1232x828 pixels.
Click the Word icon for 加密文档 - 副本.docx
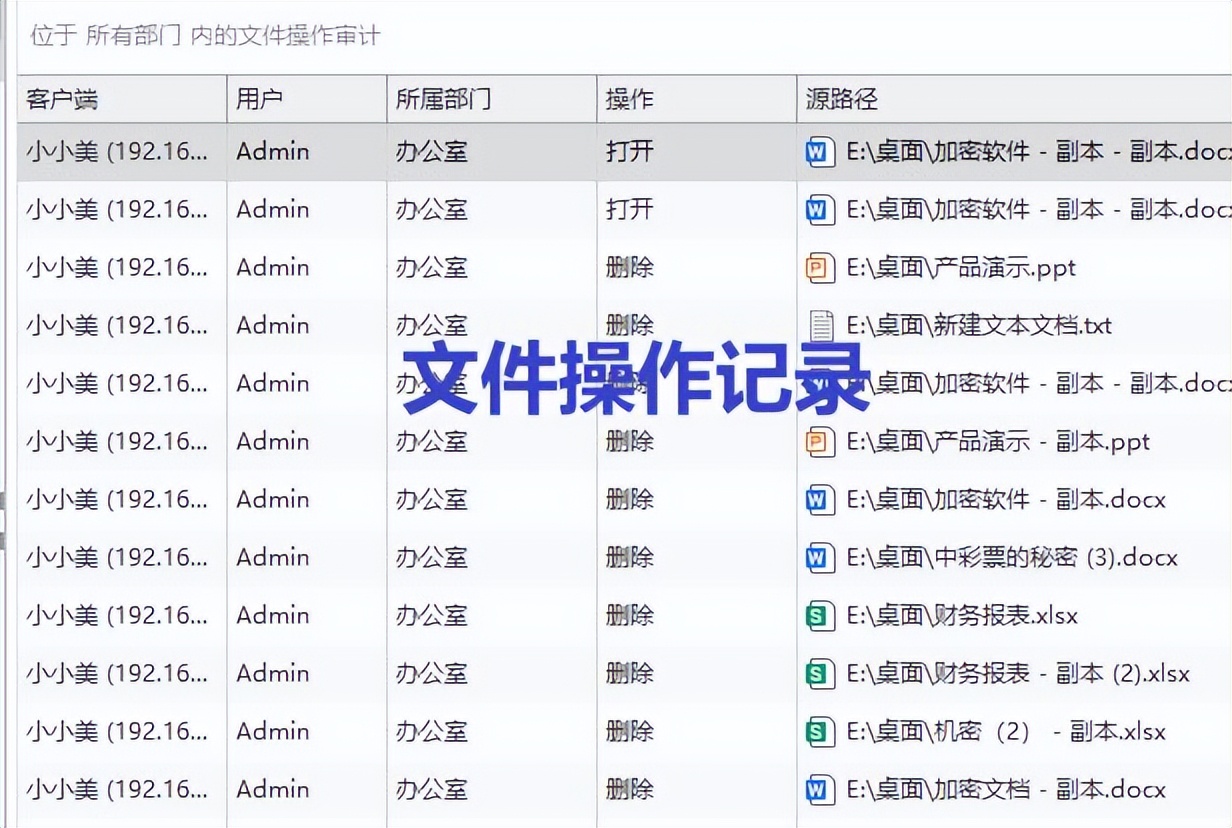pos(818,789)
